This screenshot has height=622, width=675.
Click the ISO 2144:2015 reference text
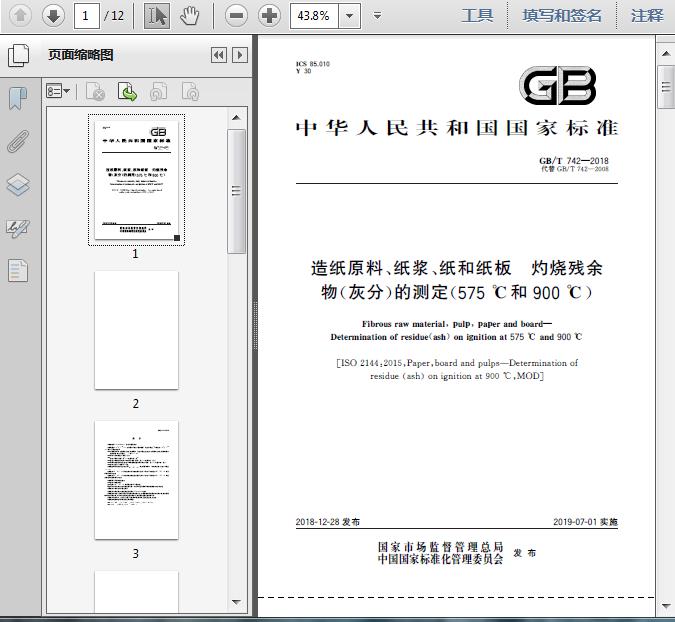click(x=457, y=369)
